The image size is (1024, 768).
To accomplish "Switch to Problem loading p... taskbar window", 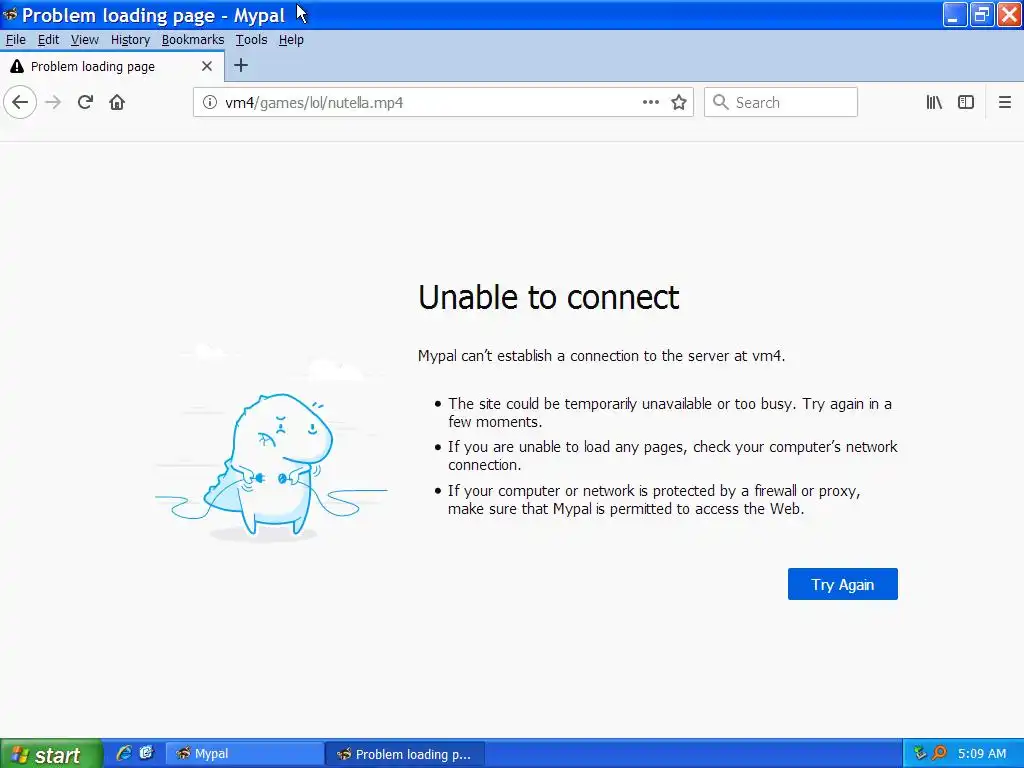I will 405,754.
